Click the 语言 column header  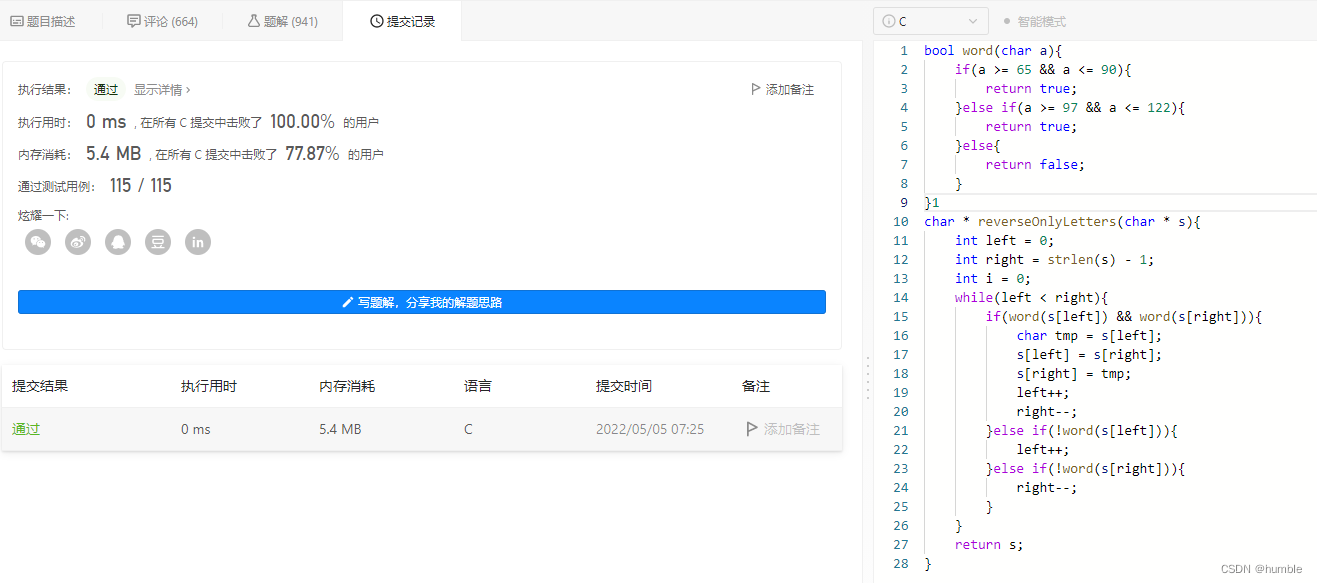click(478, 386)
